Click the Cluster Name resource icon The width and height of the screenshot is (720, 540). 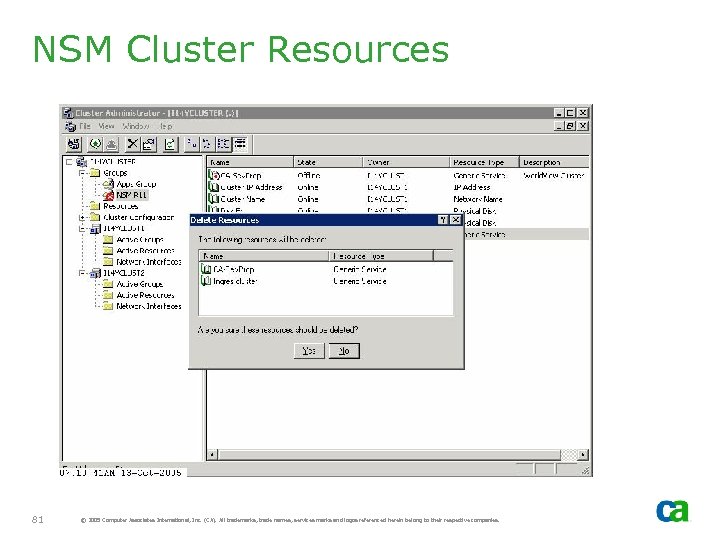pyautogui.click(x=214, y=199)
